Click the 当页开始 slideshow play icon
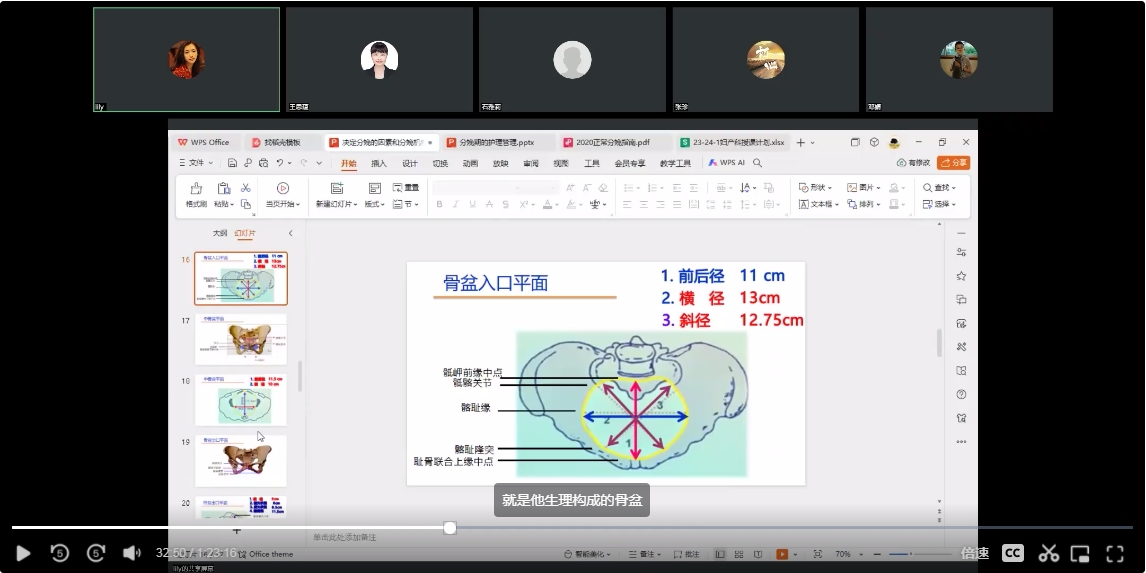This screenshot has height=573, width=1146. (283, 188)
